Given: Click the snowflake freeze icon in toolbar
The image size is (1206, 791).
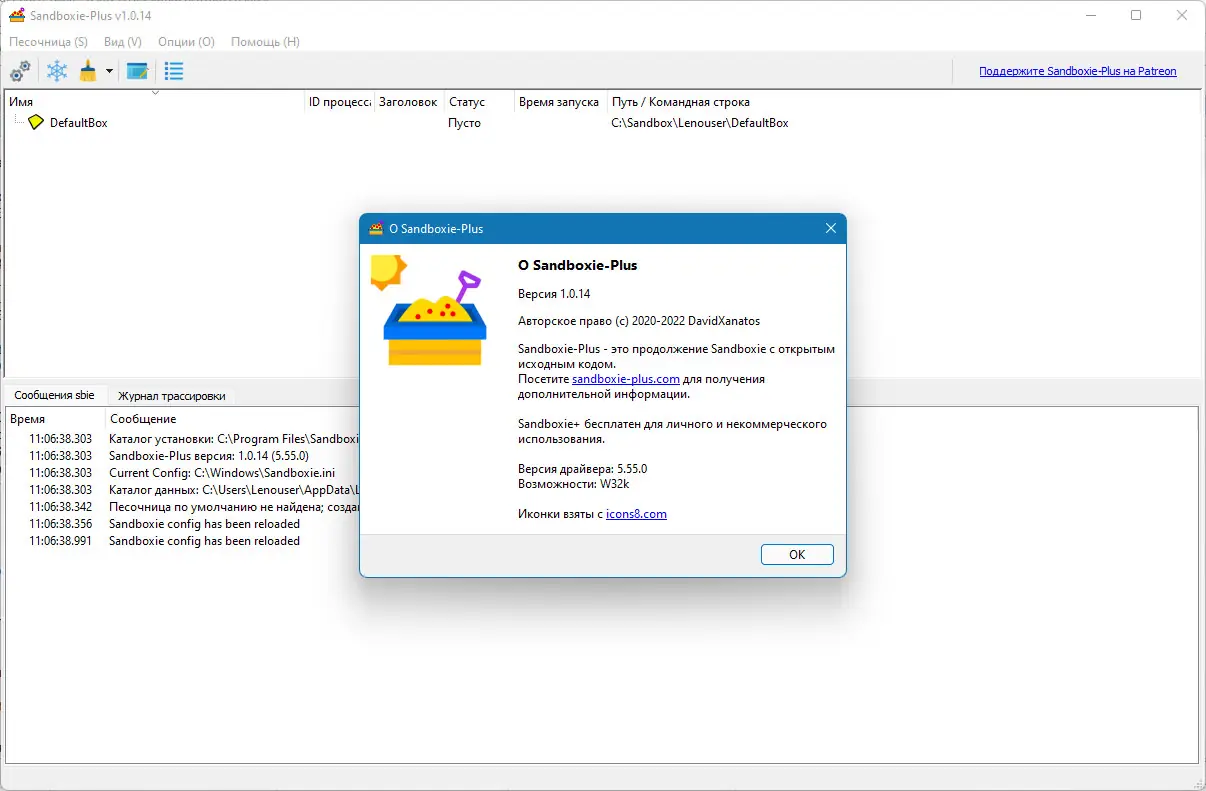Looking at the screenshot, I should (58, 71).
